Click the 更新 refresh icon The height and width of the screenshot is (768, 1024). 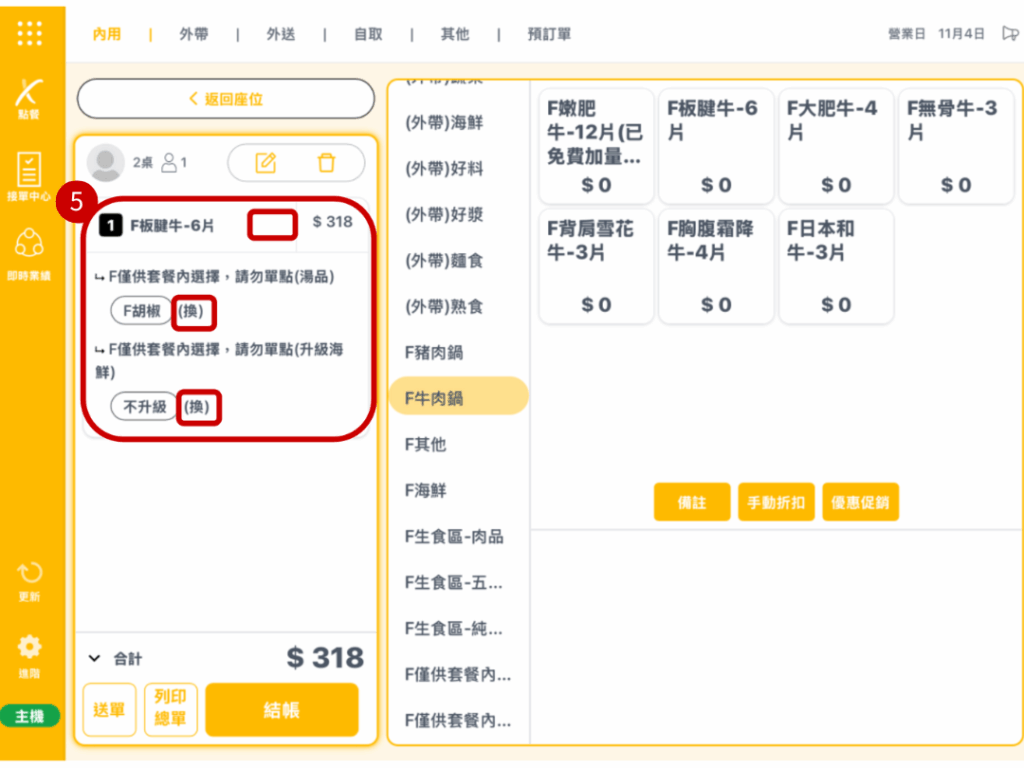(30, 580)
